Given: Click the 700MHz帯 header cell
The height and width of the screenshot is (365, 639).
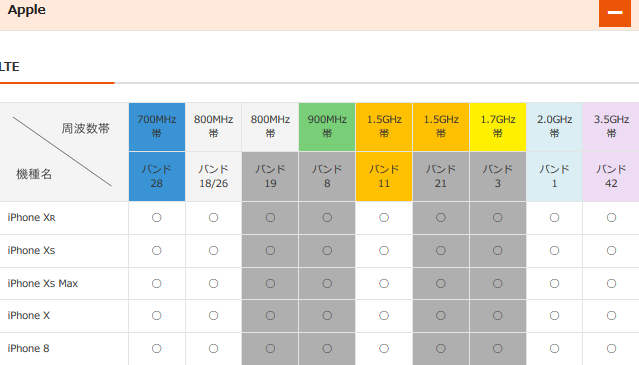Looking at the screenshot, I should pyautogui.click(x=157, y=127).
